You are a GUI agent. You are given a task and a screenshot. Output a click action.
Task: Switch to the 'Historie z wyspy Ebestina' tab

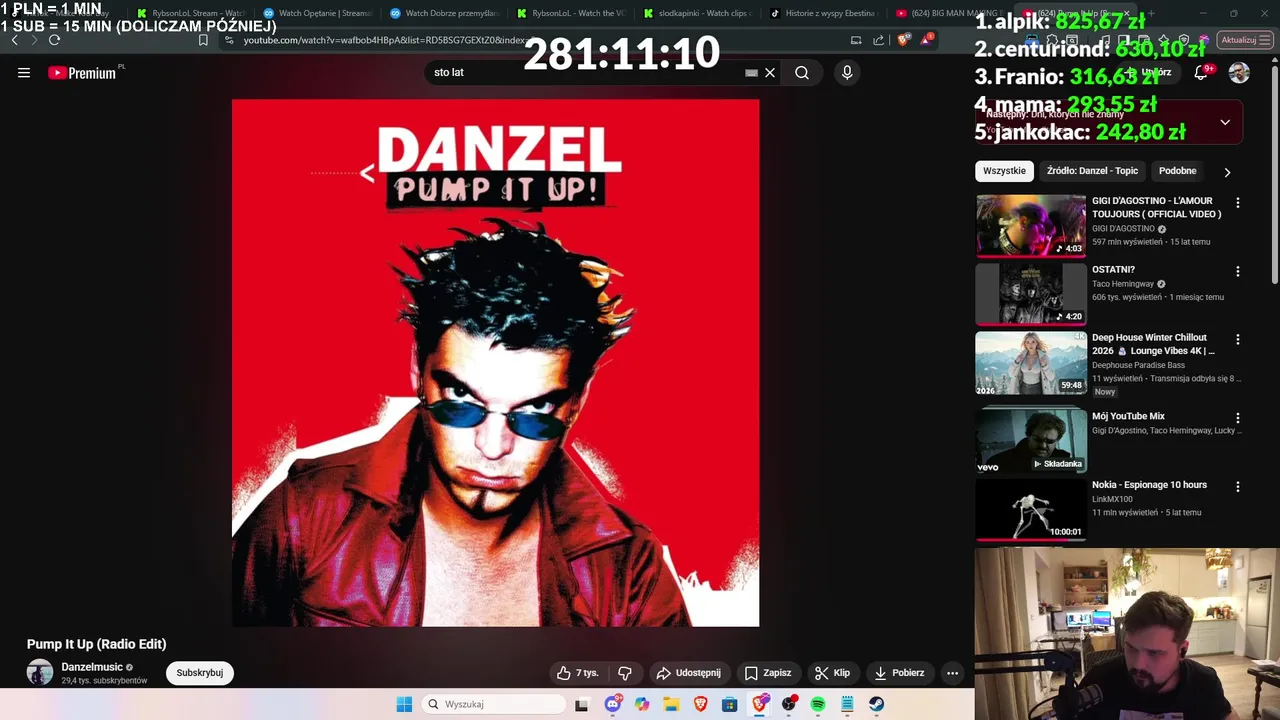(822, 13)
